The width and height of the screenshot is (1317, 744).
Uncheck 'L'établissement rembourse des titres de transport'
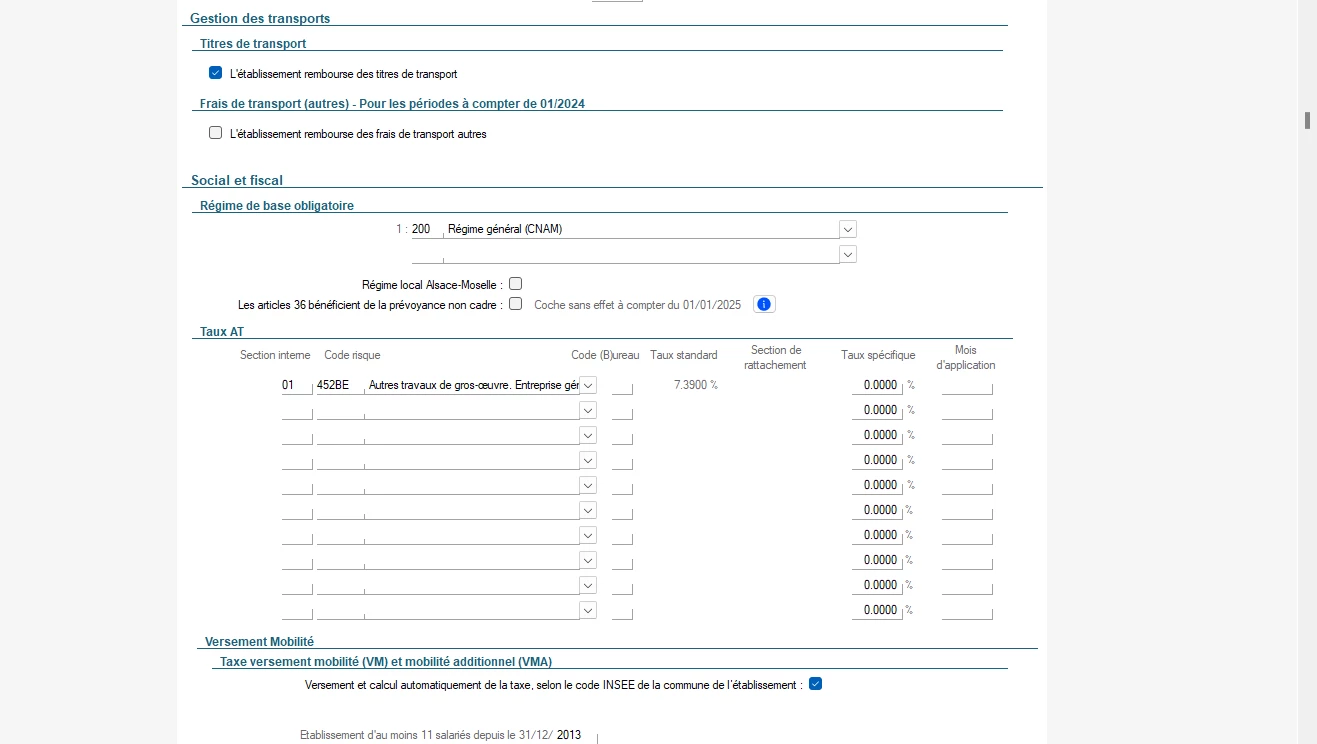click(215, 73)
